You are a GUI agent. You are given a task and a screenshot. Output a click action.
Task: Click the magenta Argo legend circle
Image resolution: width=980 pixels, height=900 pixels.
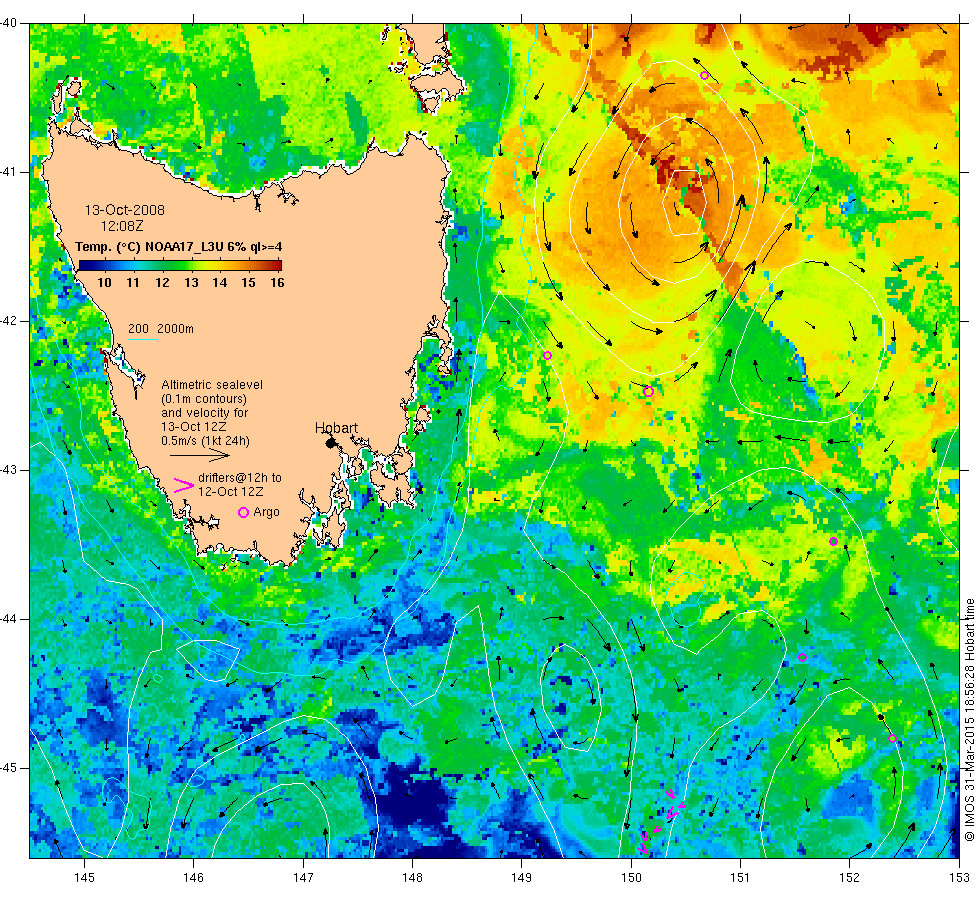pos(244,512)
